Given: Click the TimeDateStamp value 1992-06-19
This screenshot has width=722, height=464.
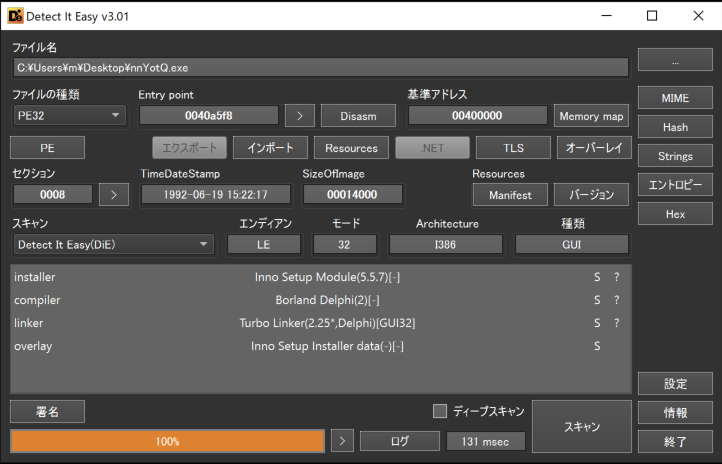Looking at the screenshot, I should (215, 194).
